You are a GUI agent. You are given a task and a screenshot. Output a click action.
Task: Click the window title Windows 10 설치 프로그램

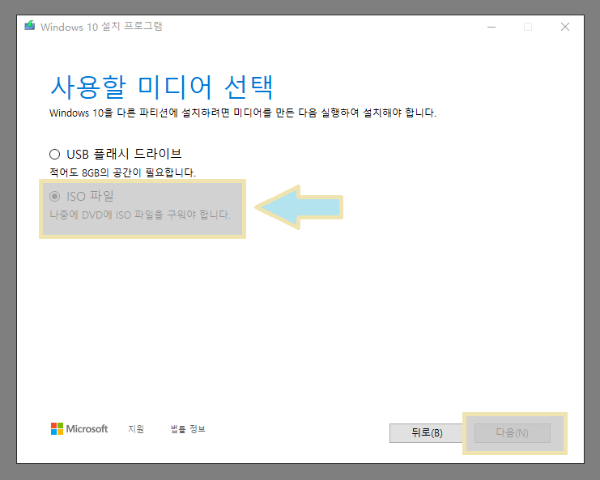point(101,27)
